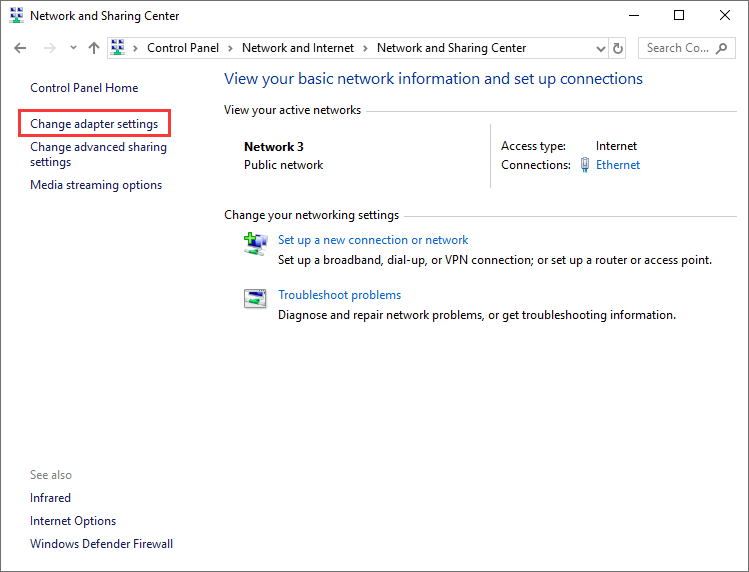The image size is (749, 572).
Task: Open Infrared under See also
Action: (50, 498)
